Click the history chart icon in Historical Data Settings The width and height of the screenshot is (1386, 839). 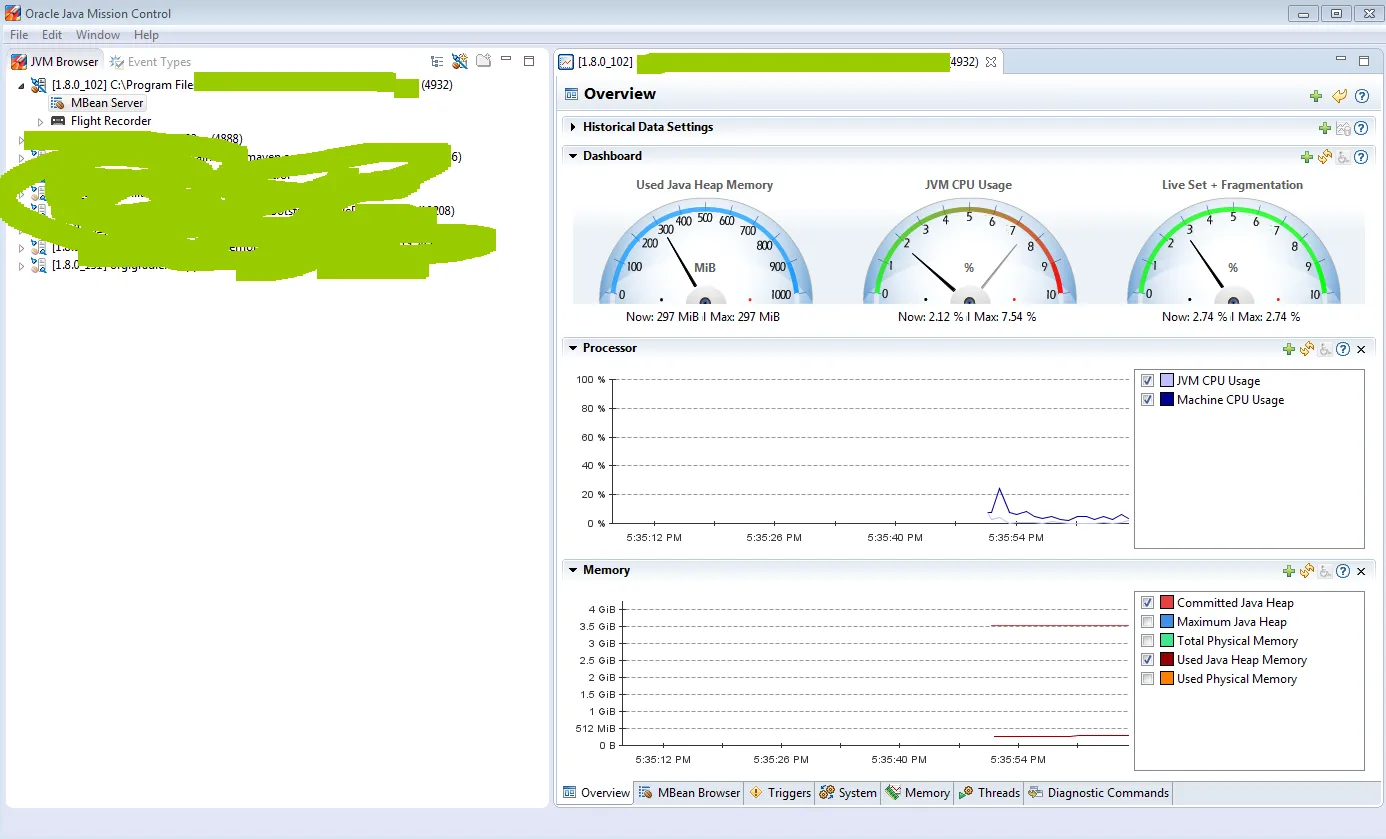coord(1343,128)
